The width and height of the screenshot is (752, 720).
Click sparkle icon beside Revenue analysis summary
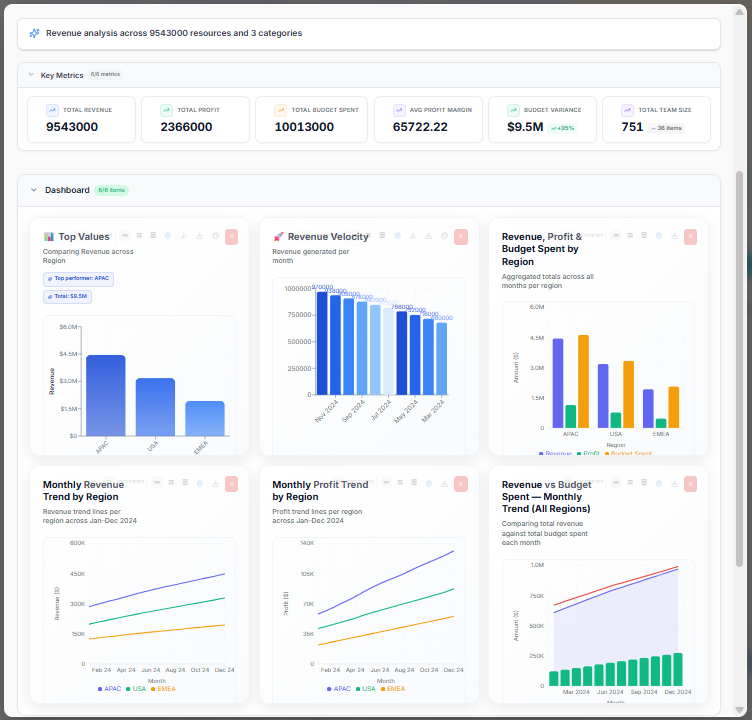pos(34,33)
